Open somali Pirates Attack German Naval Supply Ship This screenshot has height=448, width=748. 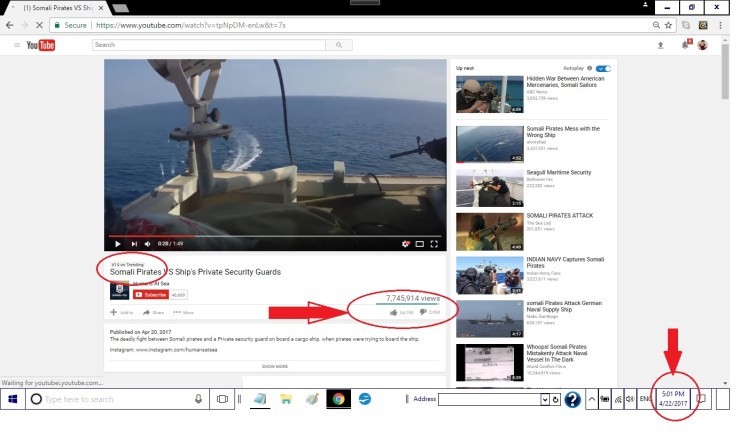564,306
